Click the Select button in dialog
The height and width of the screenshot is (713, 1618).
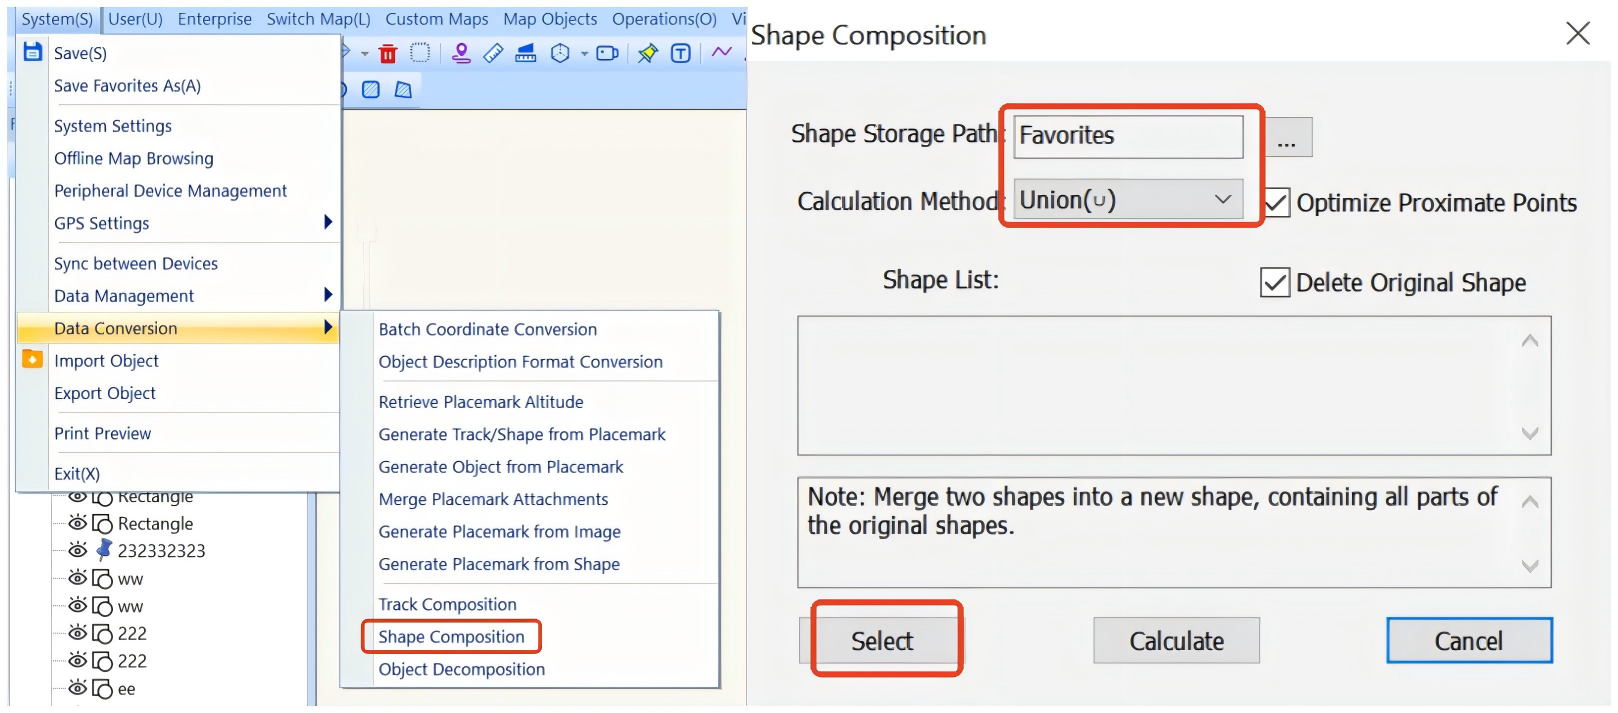tap(882, 641)
